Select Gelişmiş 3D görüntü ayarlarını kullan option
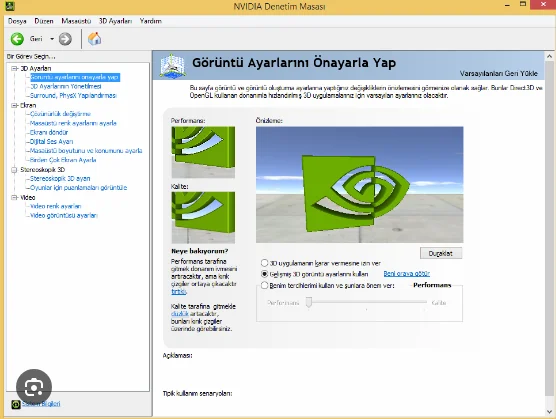The width and height of the screenshot is (556, 419). point(265,274)
